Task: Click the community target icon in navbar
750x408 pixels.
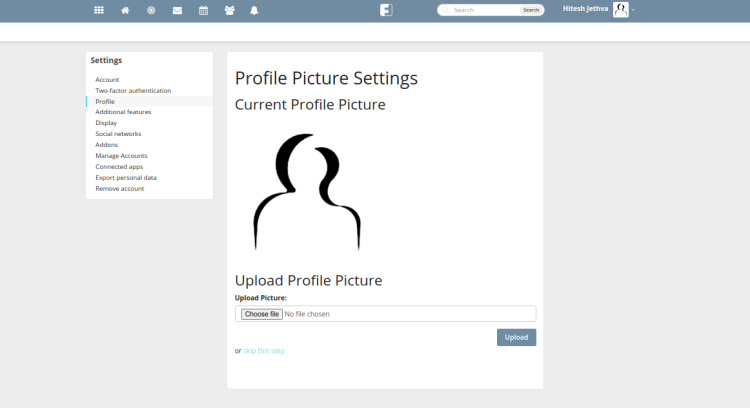Action: [151, 10]
